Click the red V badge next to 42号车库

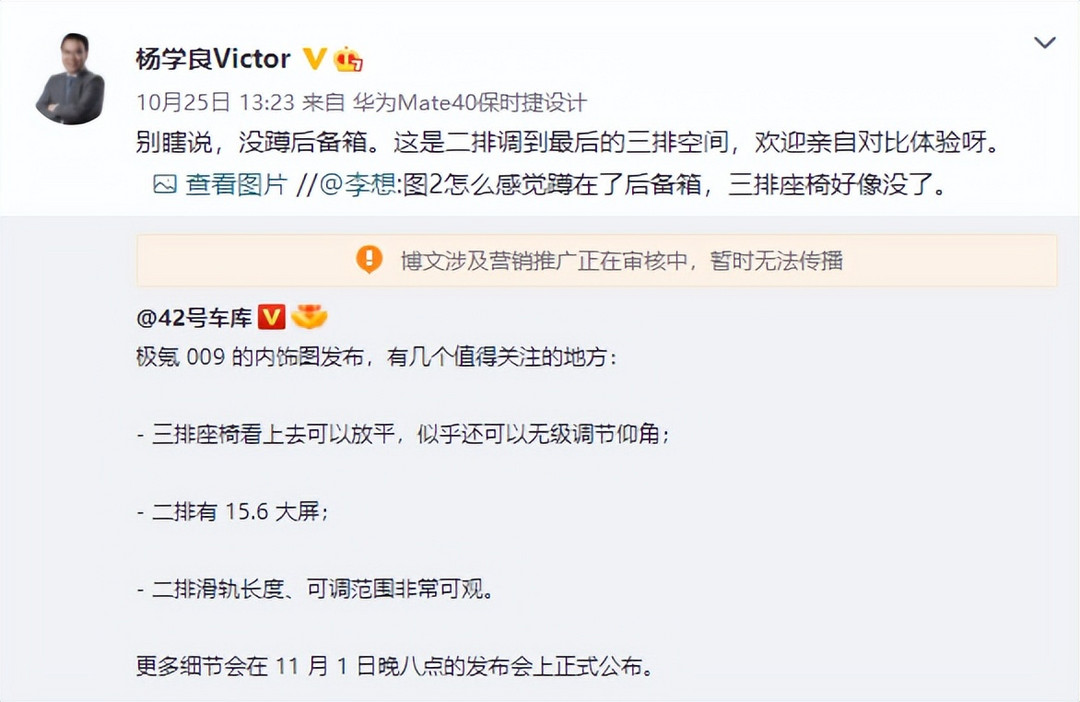(x=271, y=318)
